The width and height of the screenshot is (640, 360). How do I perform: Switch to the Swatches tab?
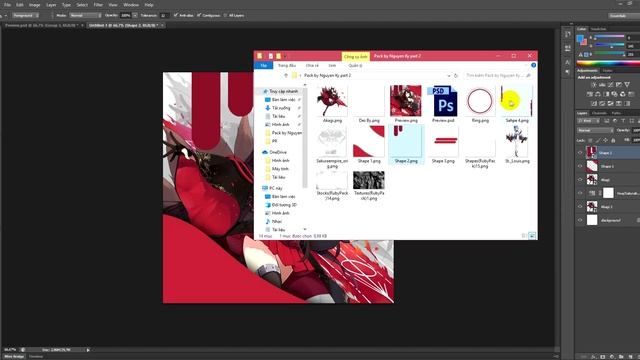click(x=599, y=29)
